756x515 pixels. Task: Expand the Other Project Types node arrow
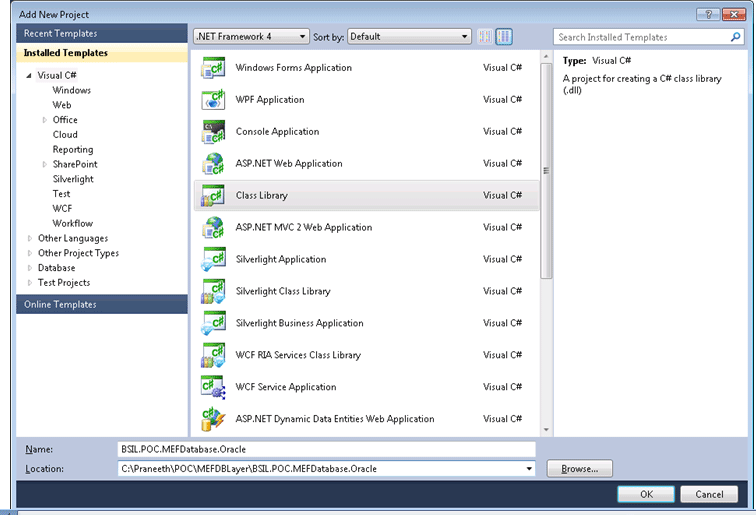click(x=30, y=253)
